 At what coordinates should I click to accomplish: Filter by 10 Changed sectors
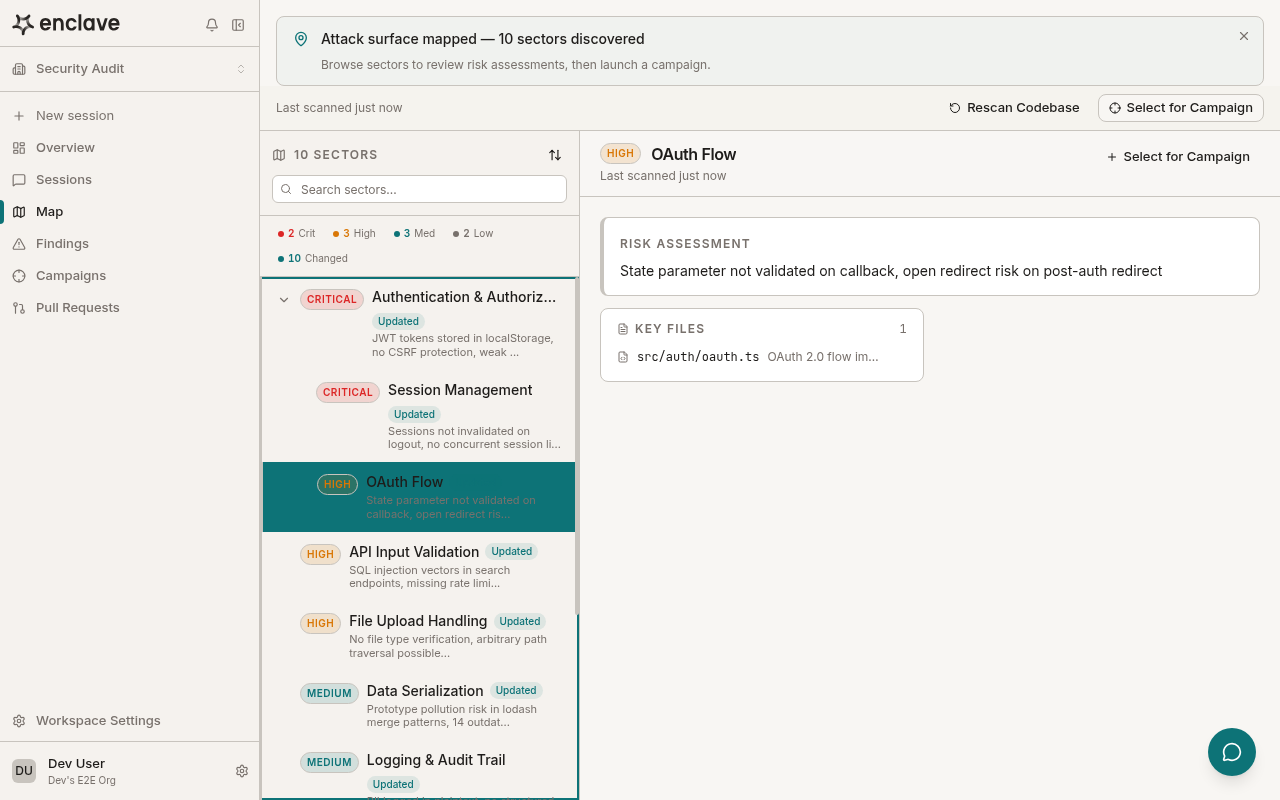click(313, 258)
